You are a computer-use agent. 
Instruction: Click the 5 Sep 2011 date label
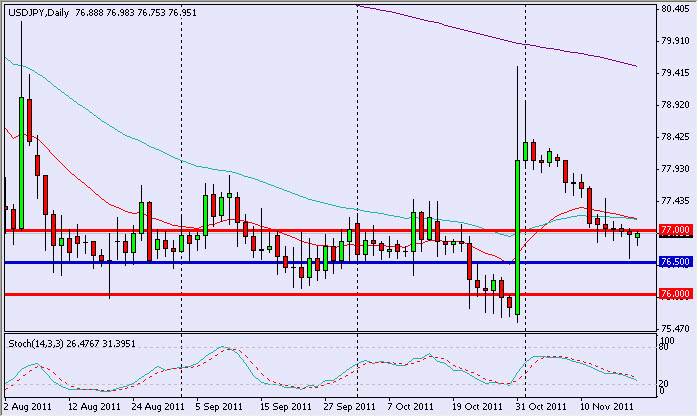[218, 408]
